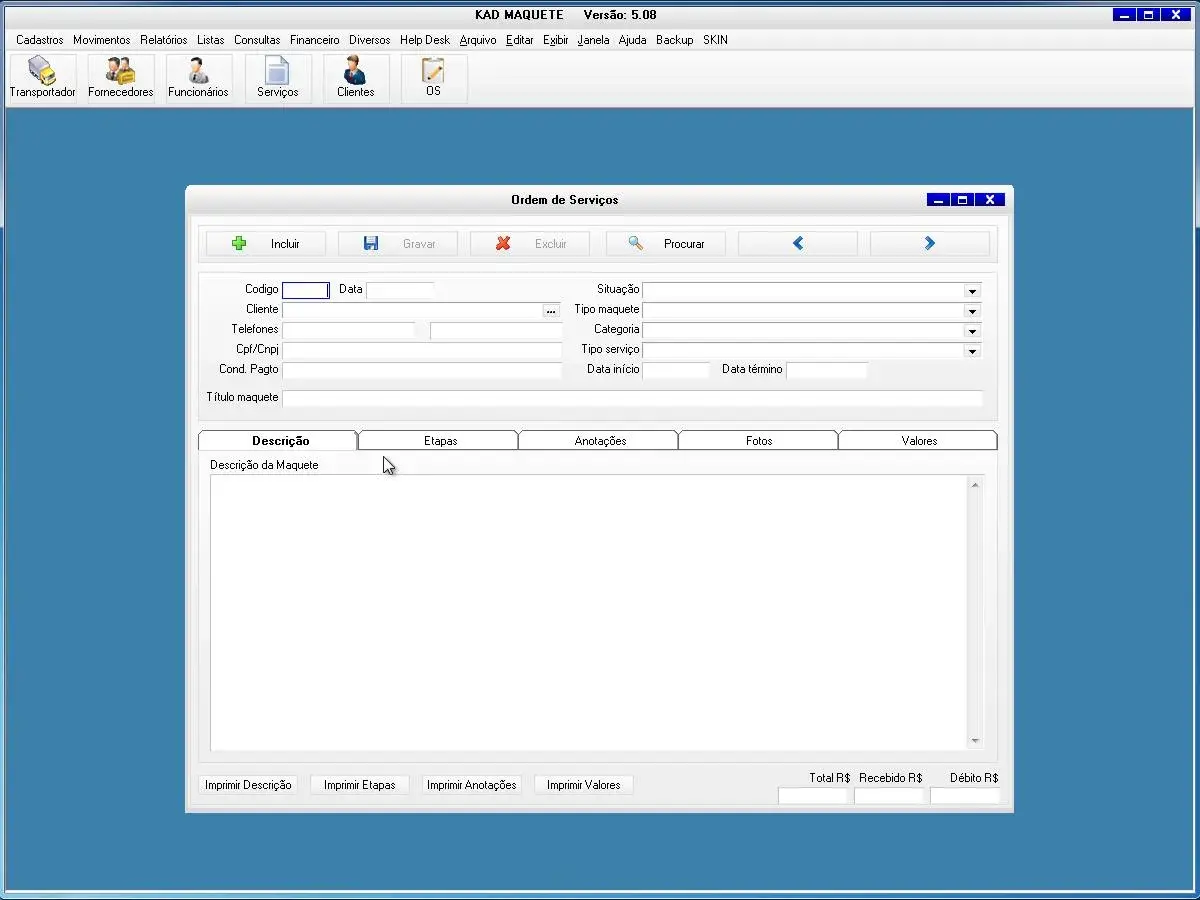Click inside Descrição da Maquete text area
The image size is (1200, 900).
[589, 612]
